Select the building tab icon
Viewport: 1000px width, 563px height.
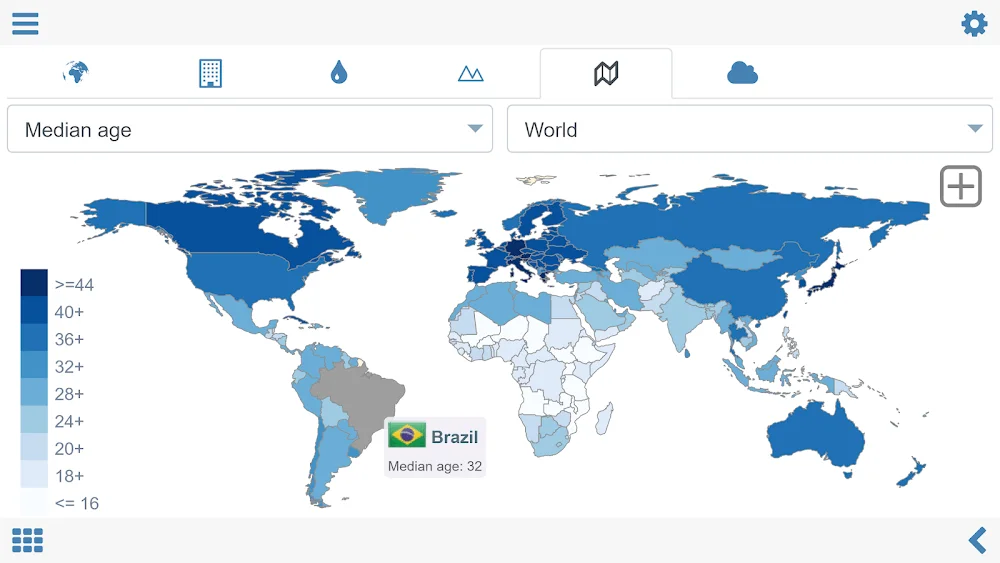(x=210, y=73)
